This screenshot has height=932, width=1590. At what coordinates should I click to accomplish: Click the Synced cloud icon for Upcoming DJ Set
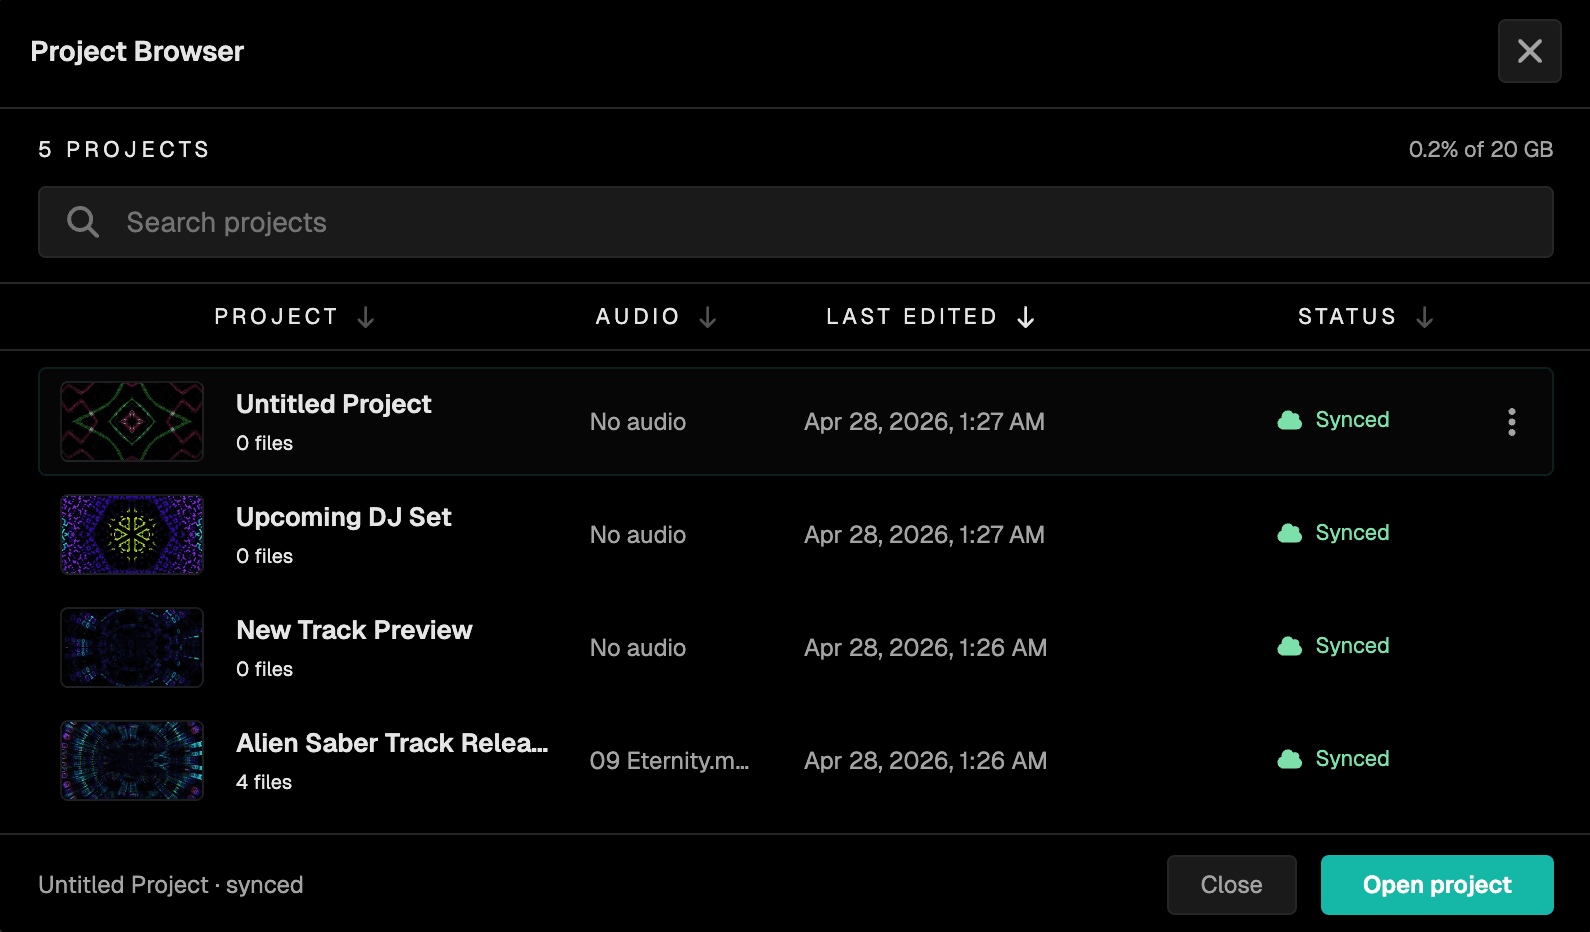[x=1290, y=533]
